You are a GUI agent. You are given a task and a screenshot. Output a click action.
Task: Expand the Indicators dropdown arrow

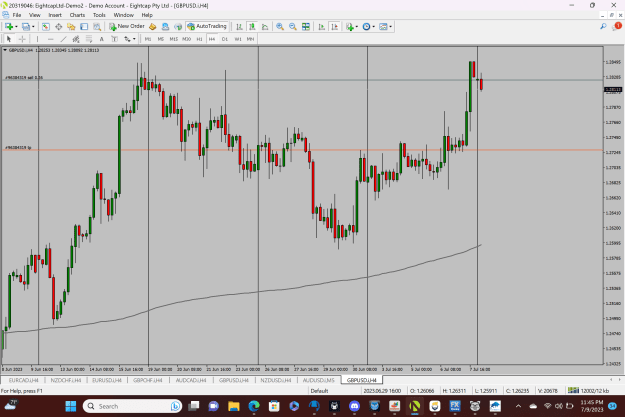pos(356,27)
